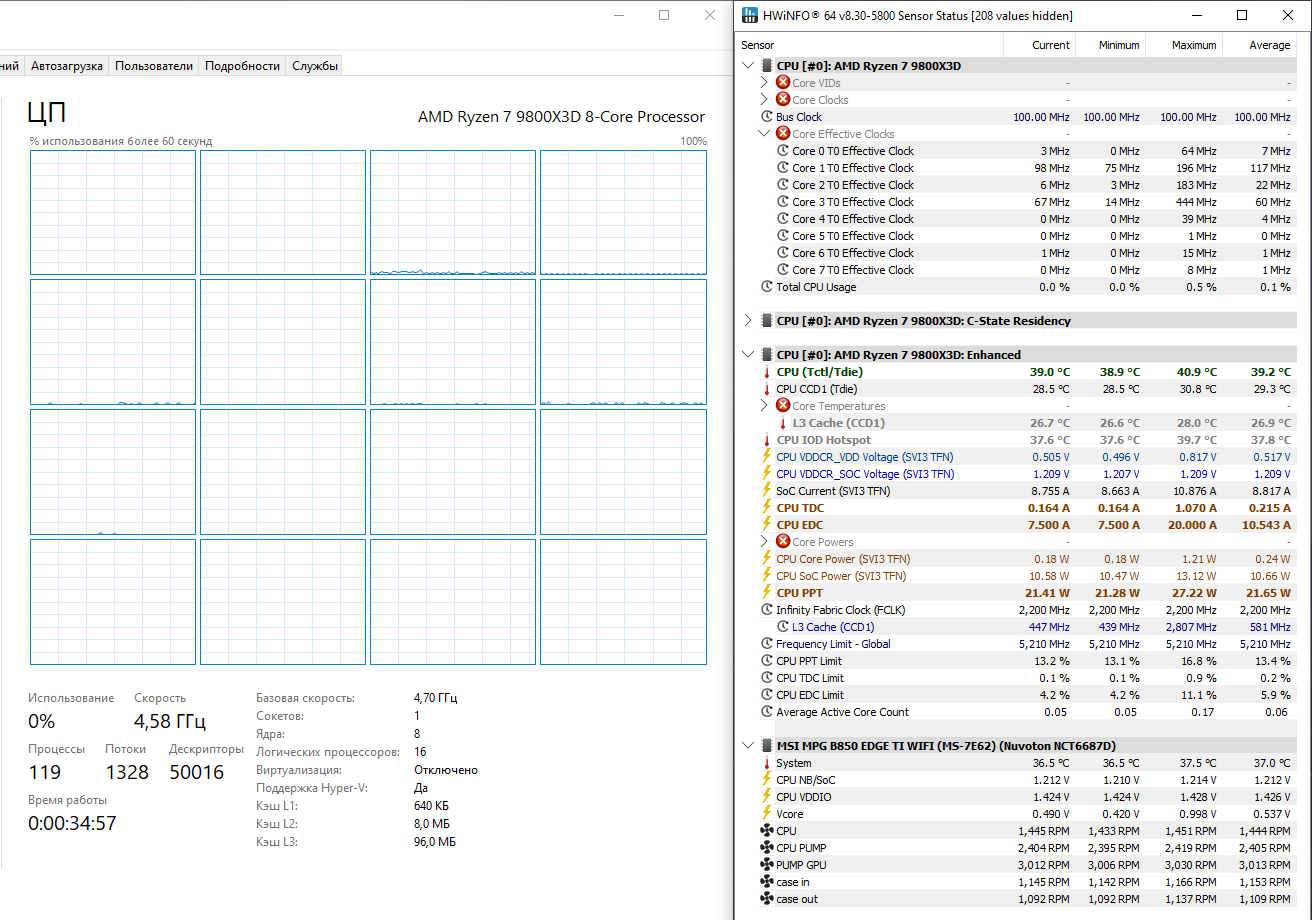Click the Average column header
This screenshot has height=920, width=1312.
pos(1258,45)
